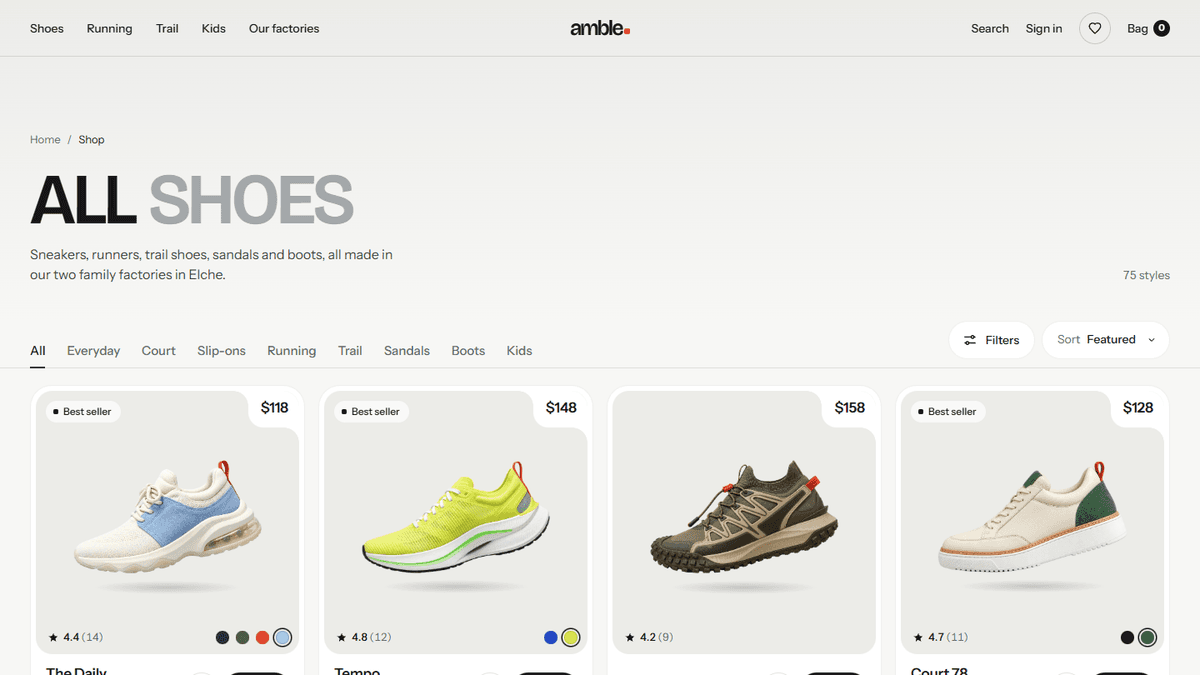The width and height of the screenshot is (1200, 675).
Task: Select the Kids category tab
Action: [519, 351]
